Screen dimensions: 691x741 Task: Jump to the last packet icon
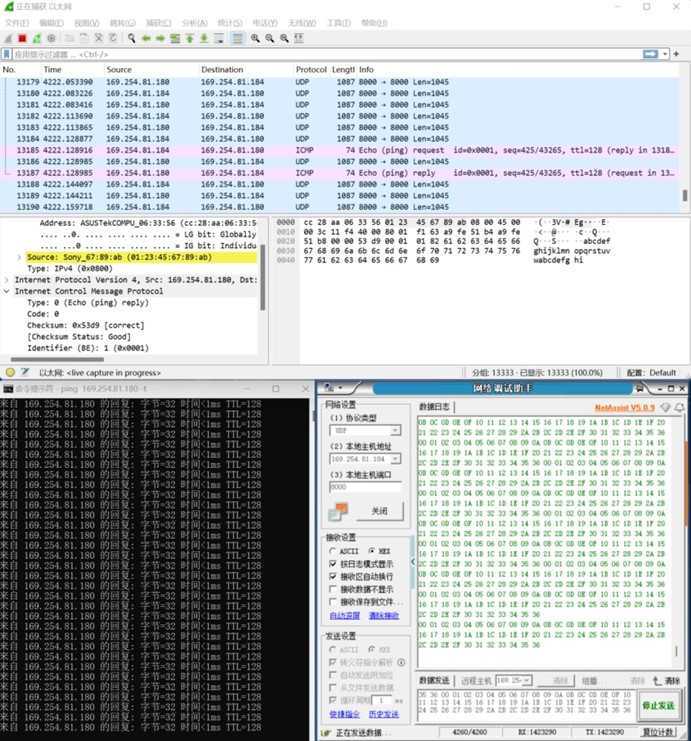click(204, 38)
